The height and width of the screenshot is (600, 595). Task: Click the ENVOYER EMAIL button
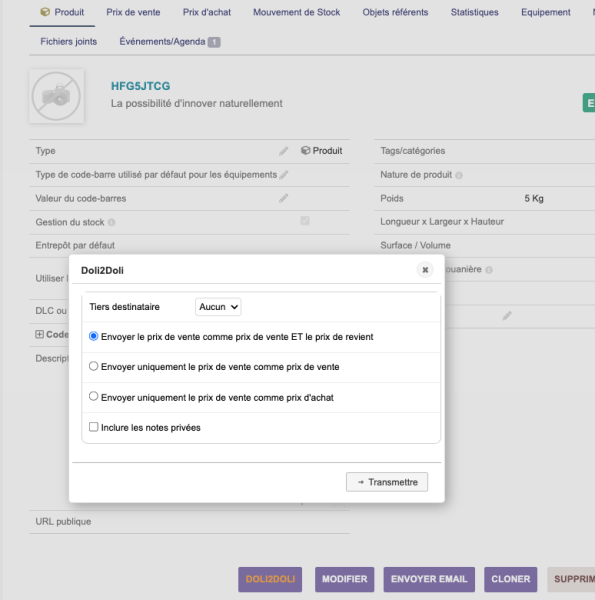click(429, 579)
